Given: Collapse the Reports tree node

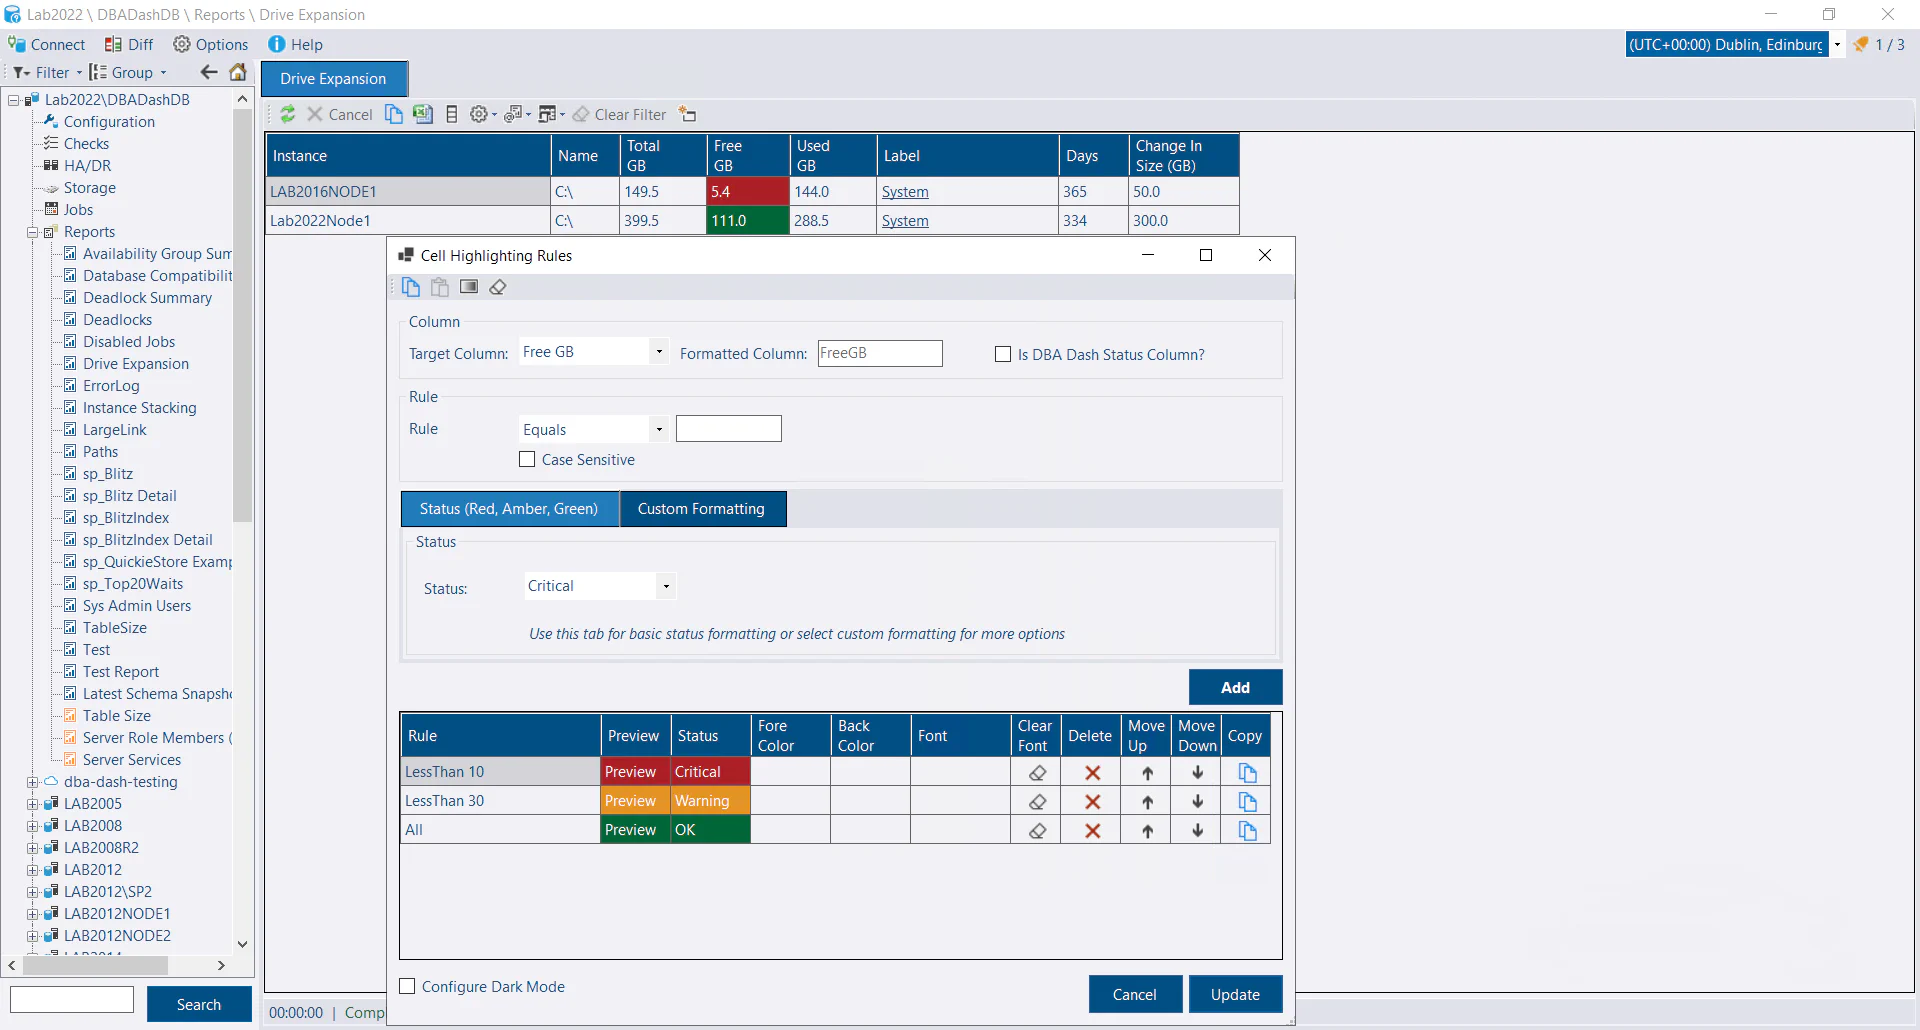Looking at the screenshot, I should point(32,232).
